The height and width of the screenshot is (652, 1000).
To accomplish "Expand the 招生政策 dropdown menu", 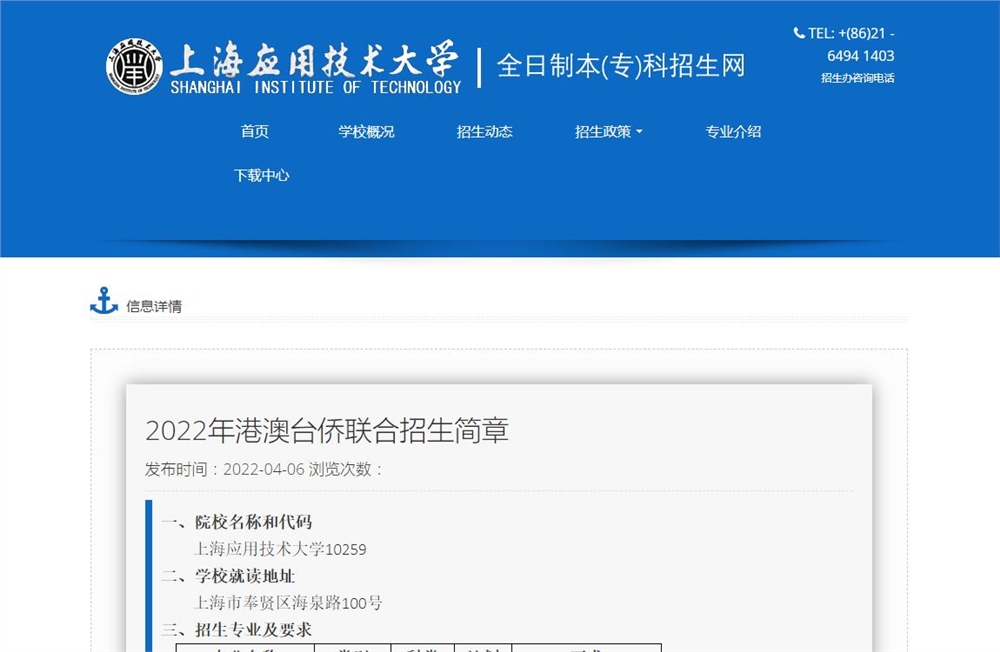I will [608, 131].
